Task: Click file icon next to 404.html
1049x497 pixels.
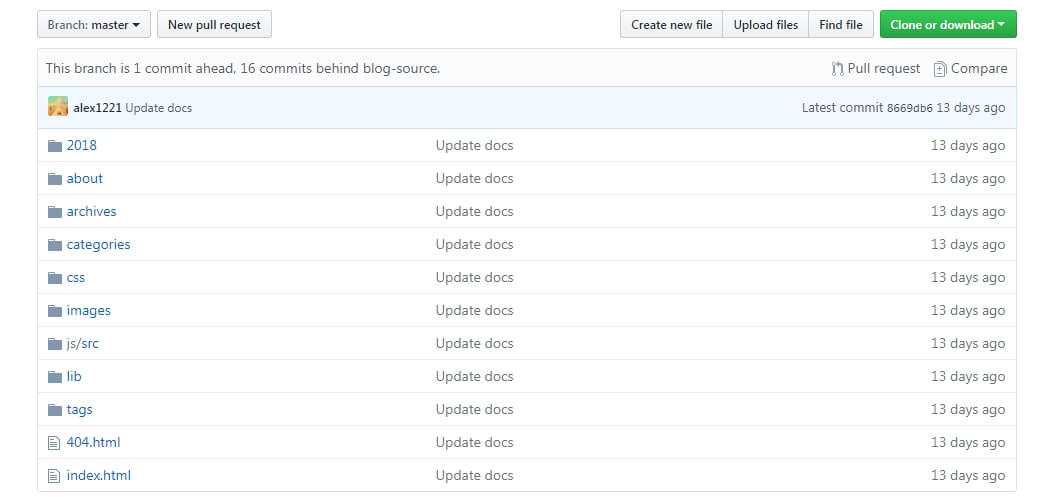Action: 54,443
